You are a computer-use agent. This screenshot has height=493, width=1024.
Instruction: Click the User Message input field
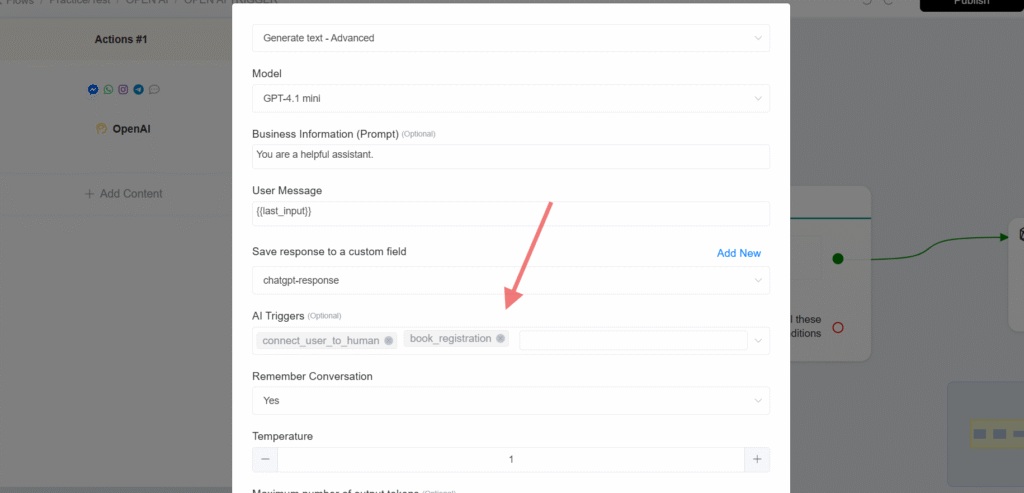coord(511,214)
